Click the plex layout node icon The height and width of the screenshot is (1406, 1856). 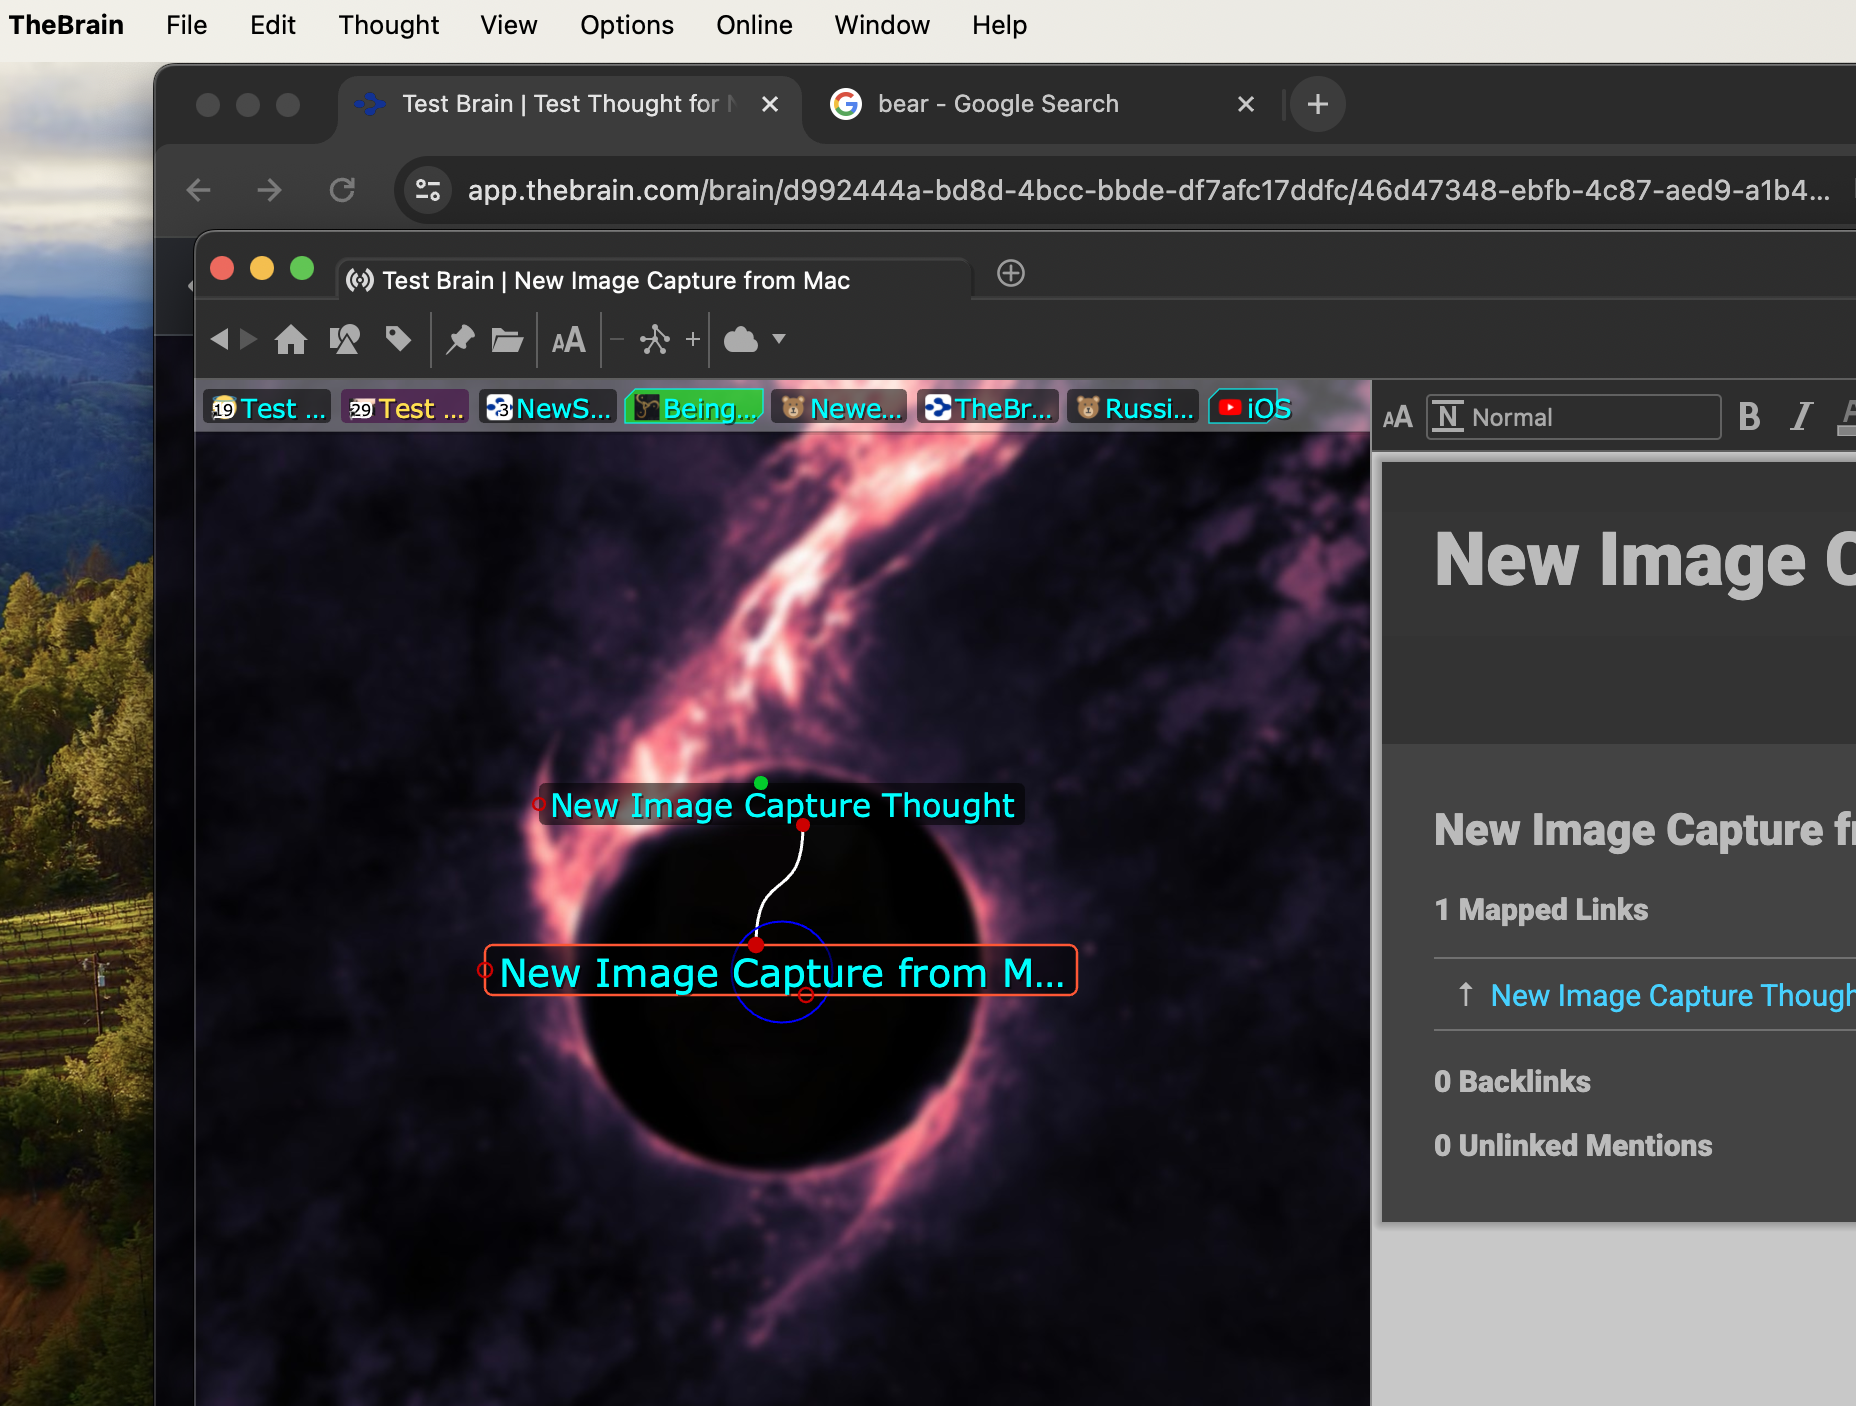(655, 340)
